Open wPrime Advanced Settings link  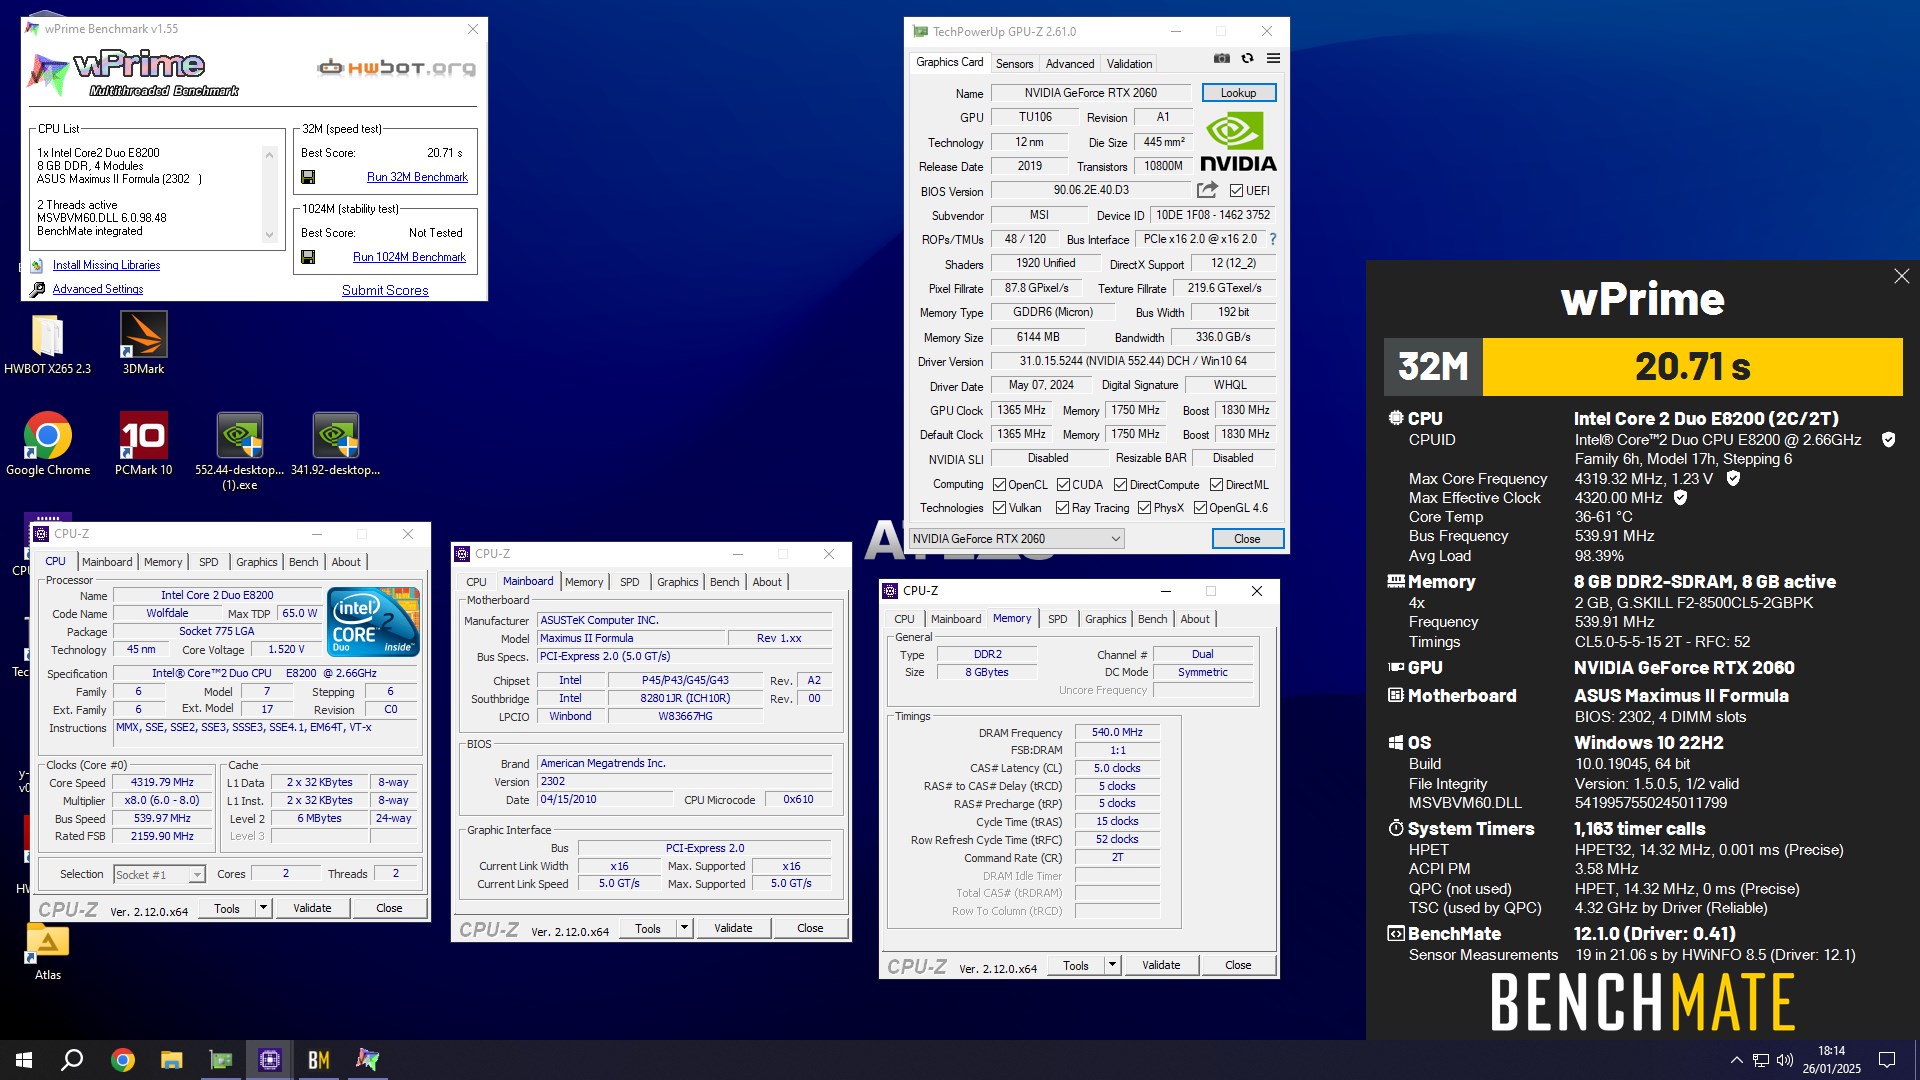[x=97, y=289]
